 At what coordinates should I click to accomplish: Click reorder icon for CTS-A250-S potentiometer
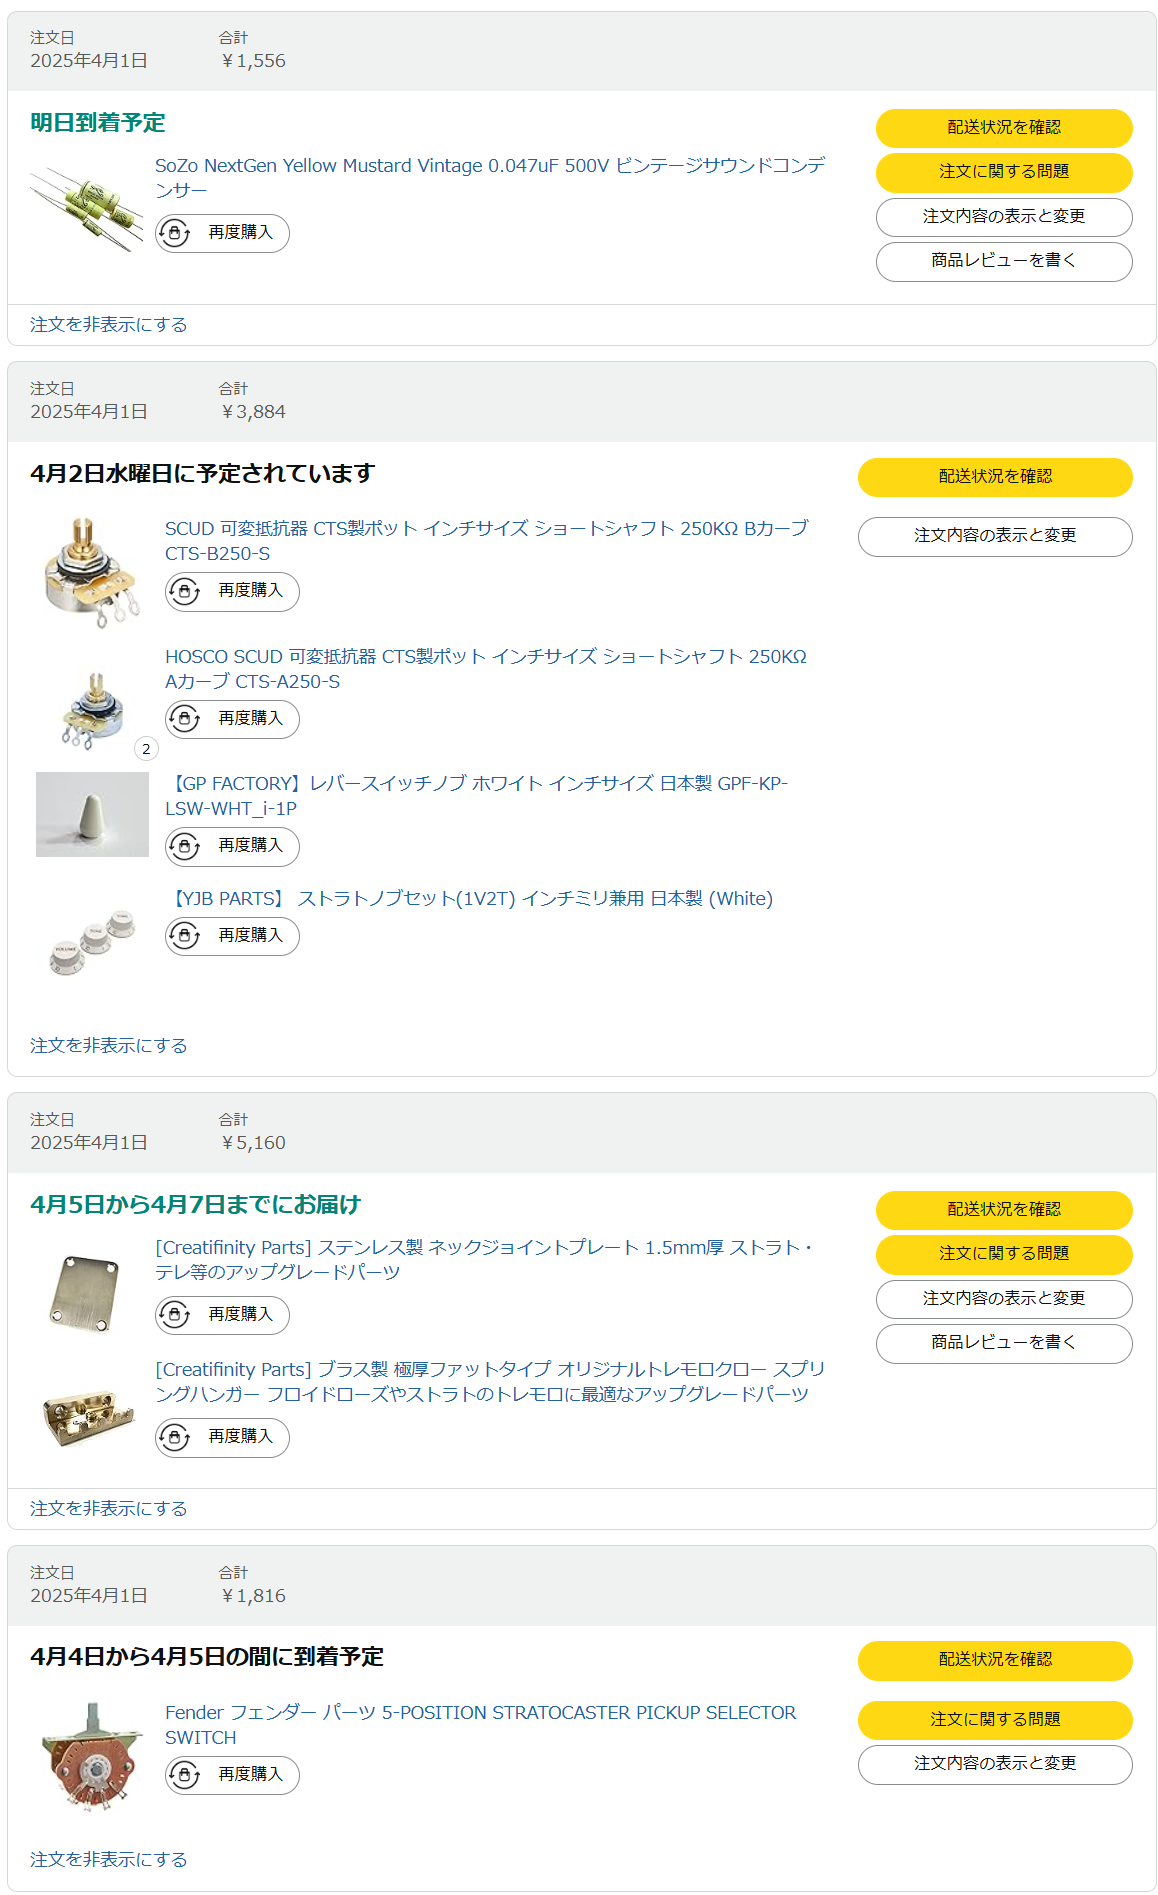[x=185, y=719]
